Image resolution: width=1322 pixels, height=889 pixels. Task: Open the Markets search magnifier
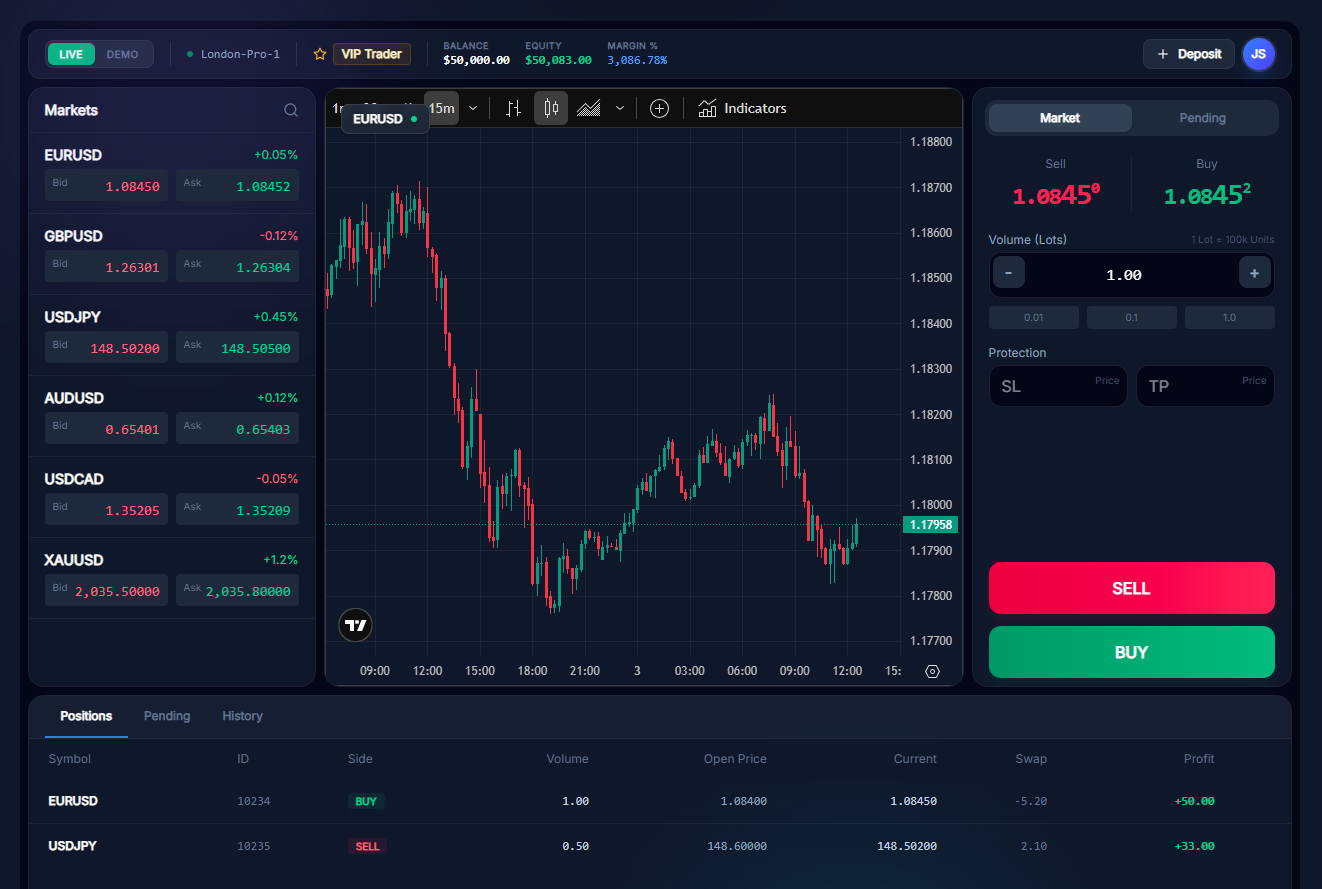coord(290,110)
